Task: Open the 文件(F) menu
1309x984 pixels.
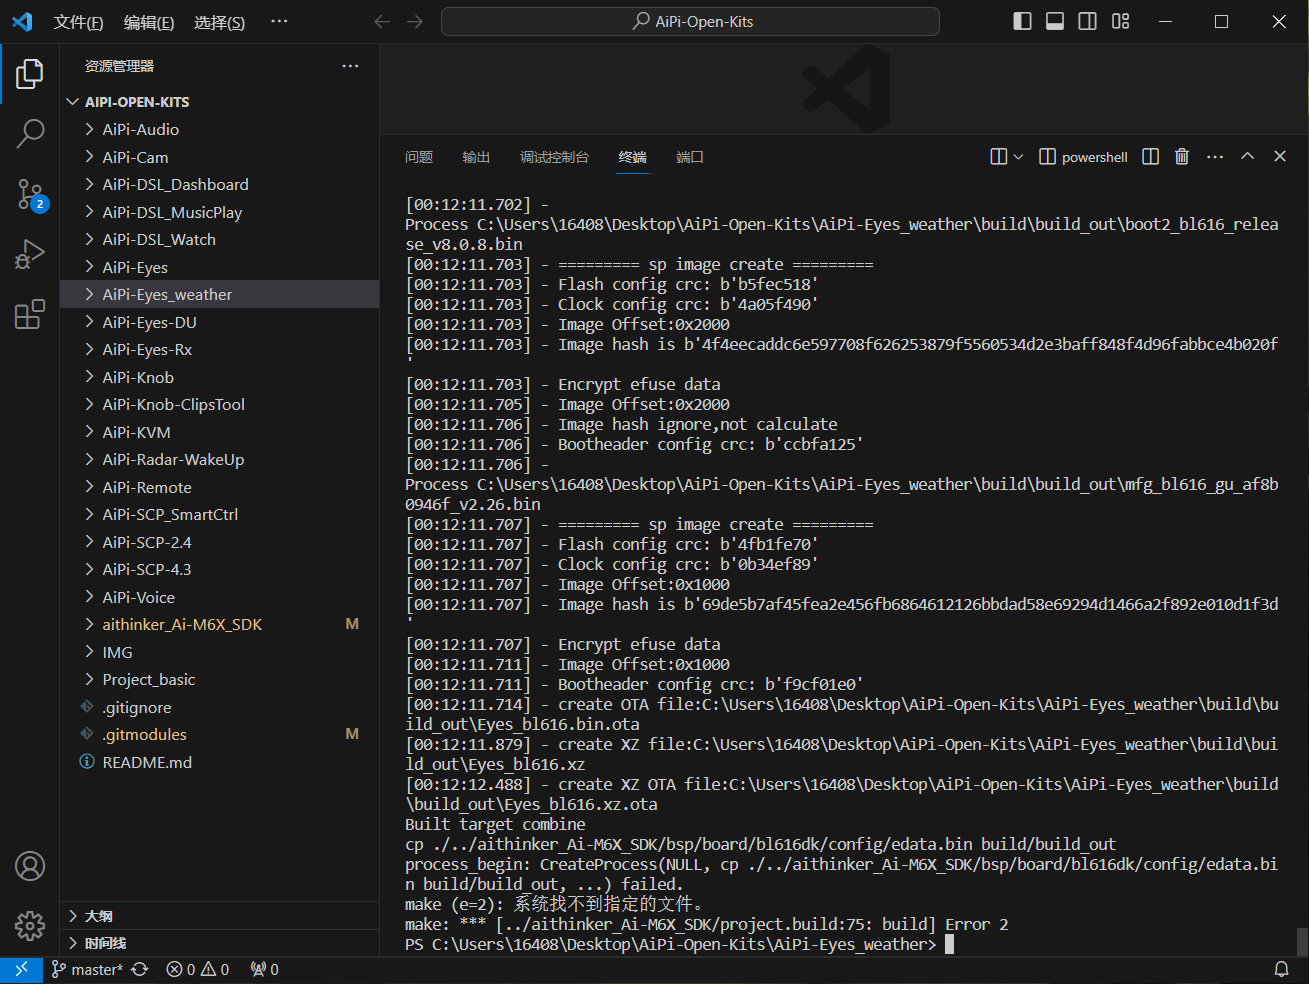Action: pyautogui.click(x=78, y=22)
